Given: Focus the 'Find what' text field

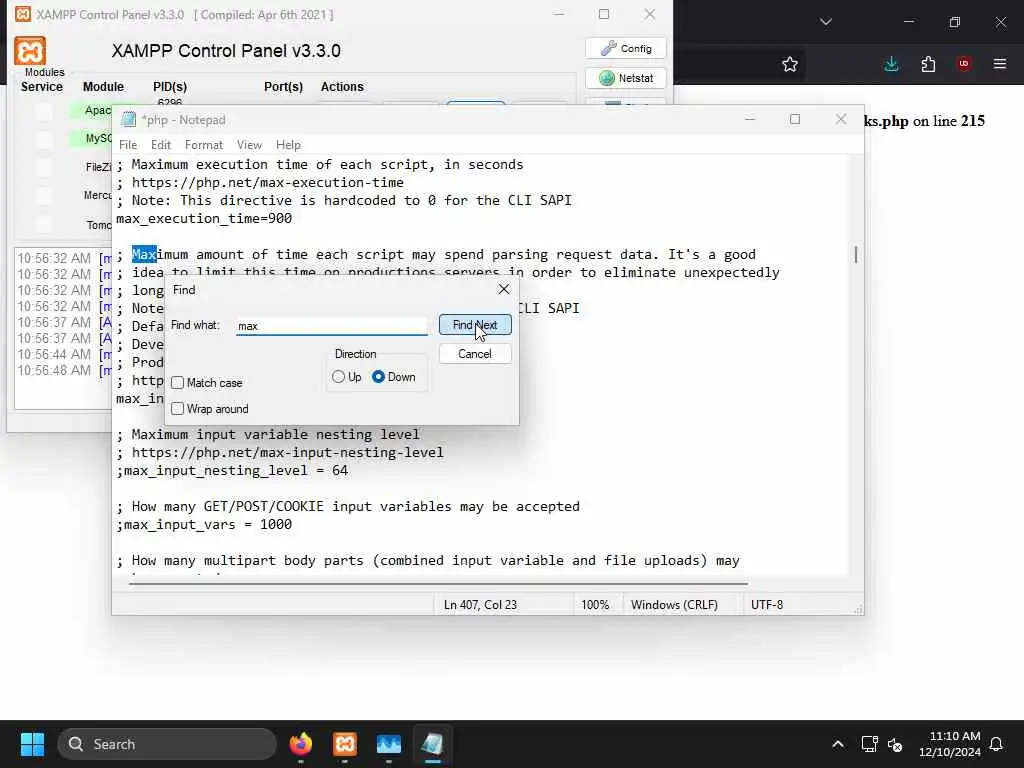Looking at the screenshot, I should pyautogui.click(x=331, y=325).
